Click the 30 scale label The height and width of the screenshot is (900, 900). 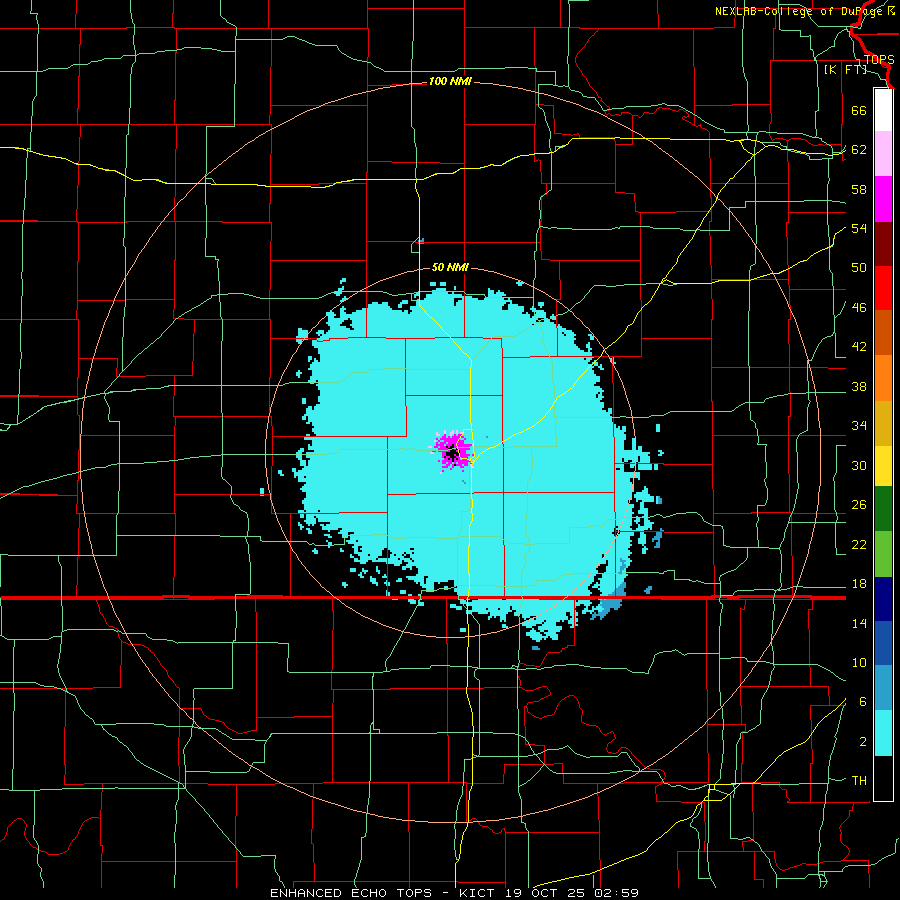pyautogui.click(x=859, y=465)
